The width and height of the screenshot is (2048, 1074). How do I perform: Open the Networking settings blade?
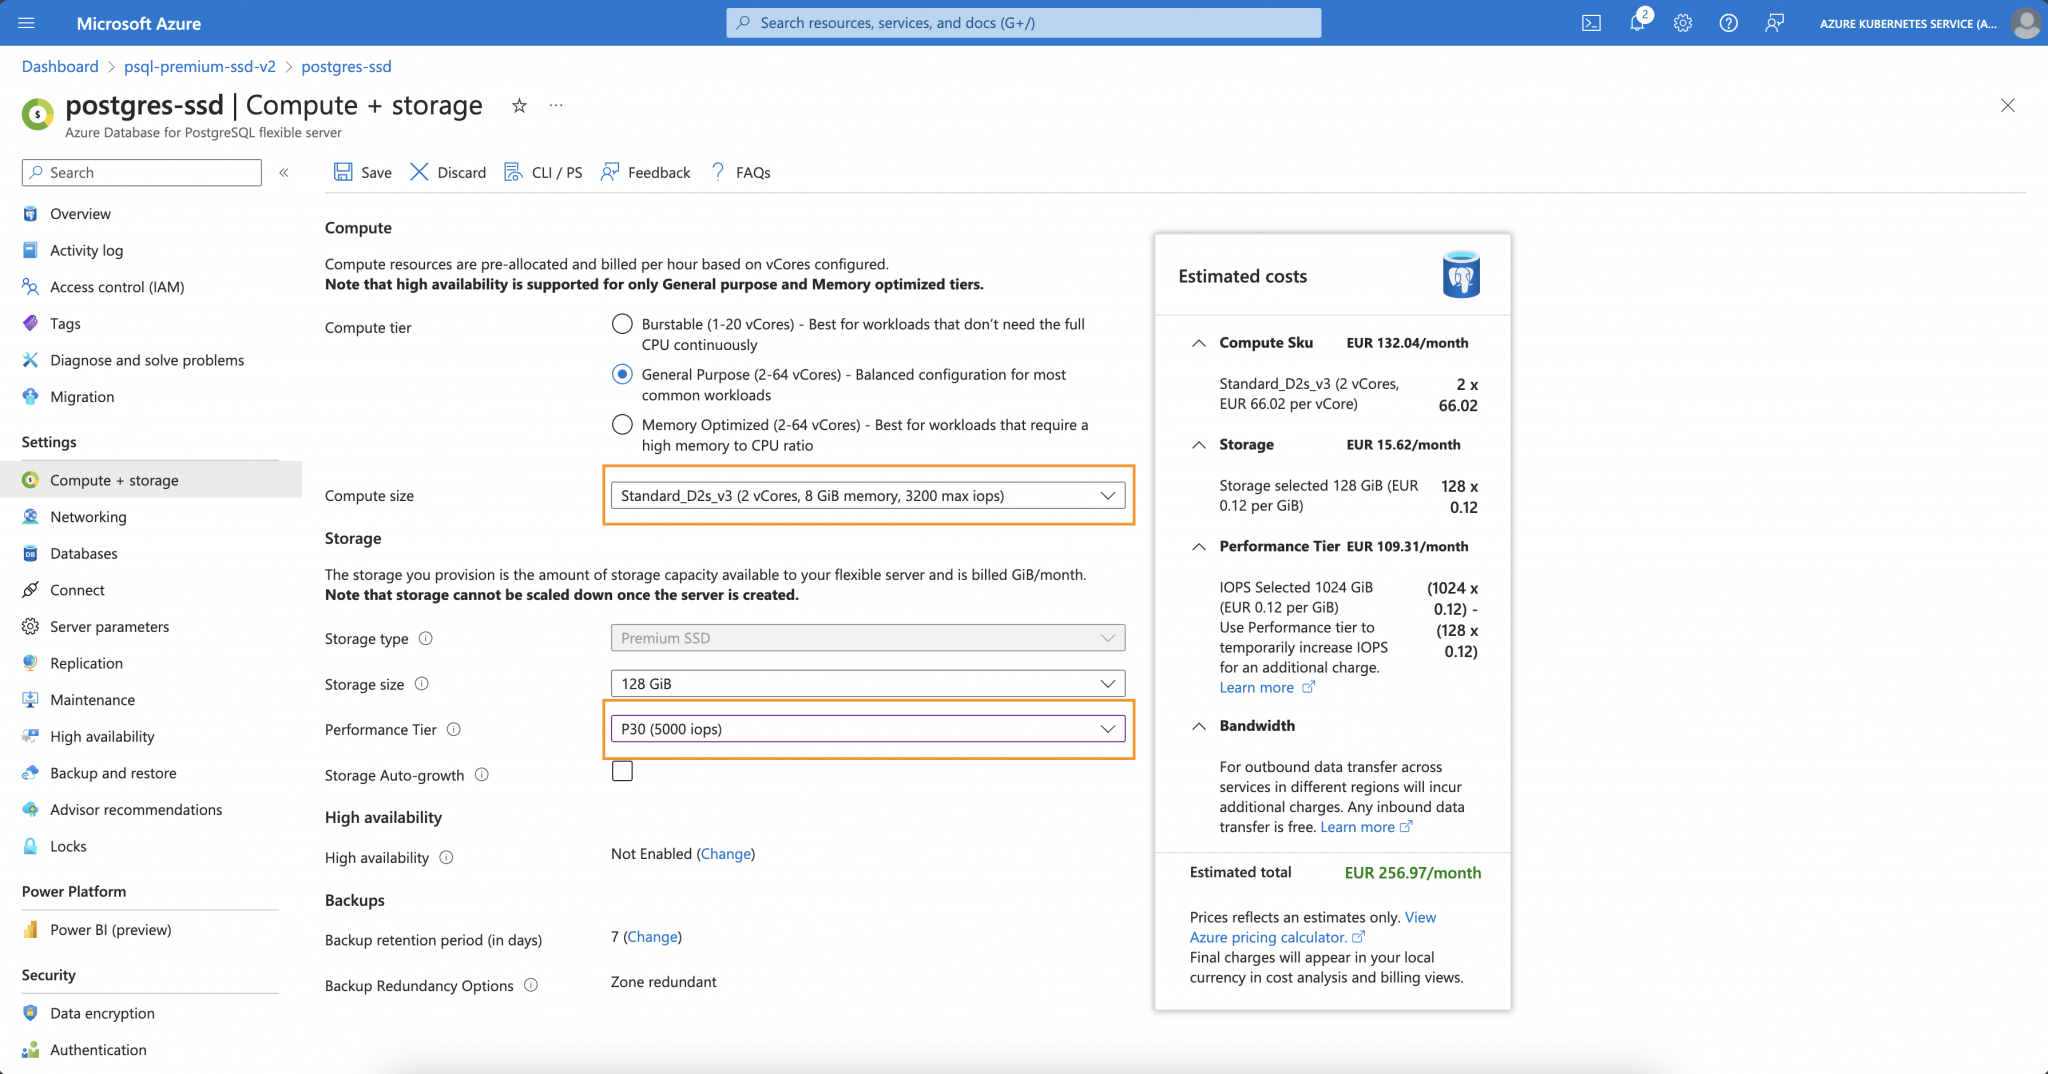click(x=88, y=516)
